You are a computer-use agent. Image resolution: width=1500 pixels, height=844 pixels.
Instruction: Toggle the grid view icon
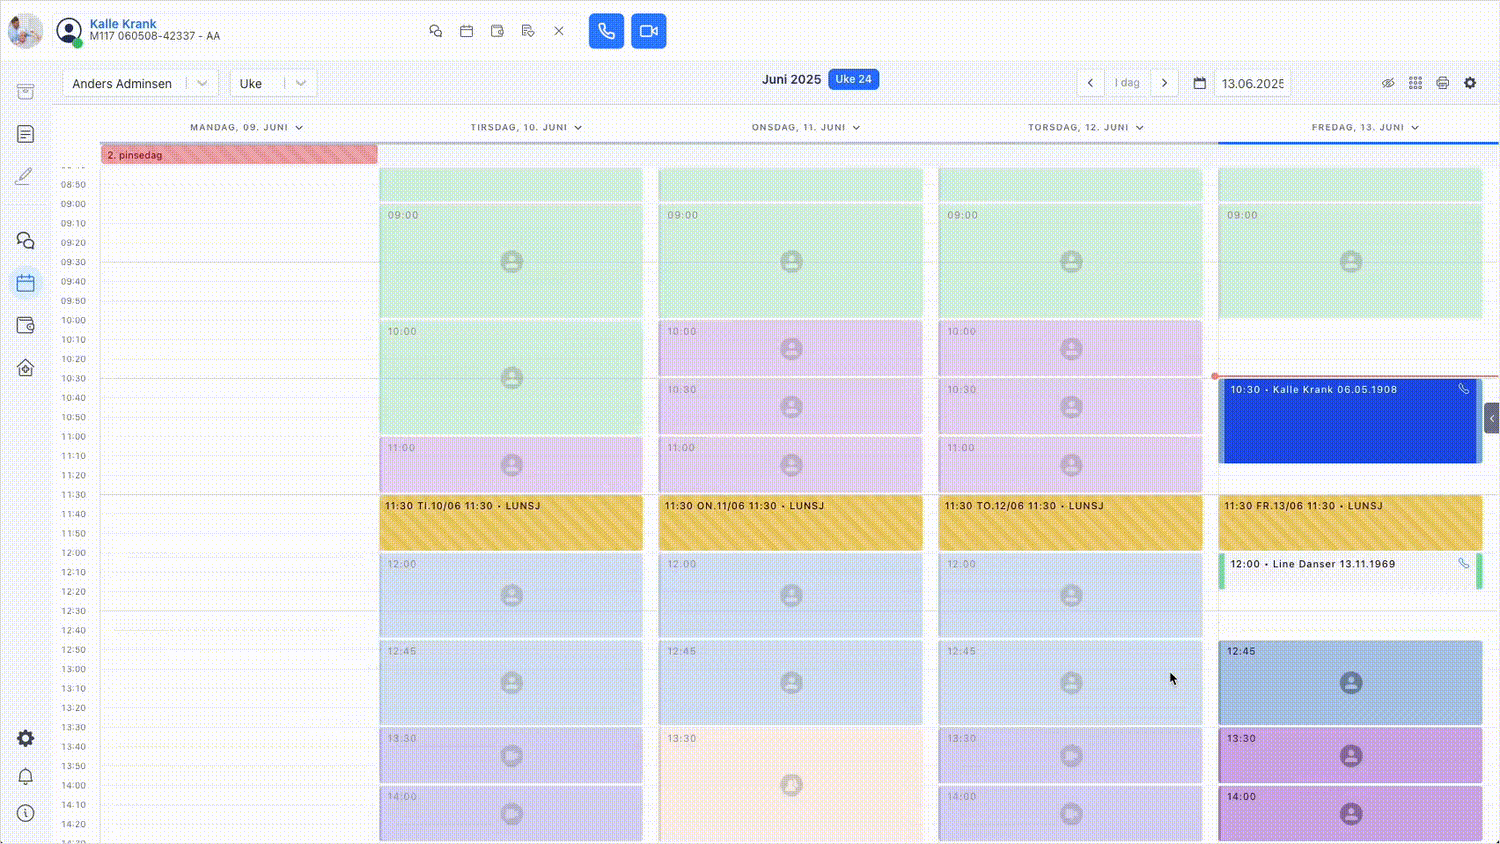coord(1415,83)
